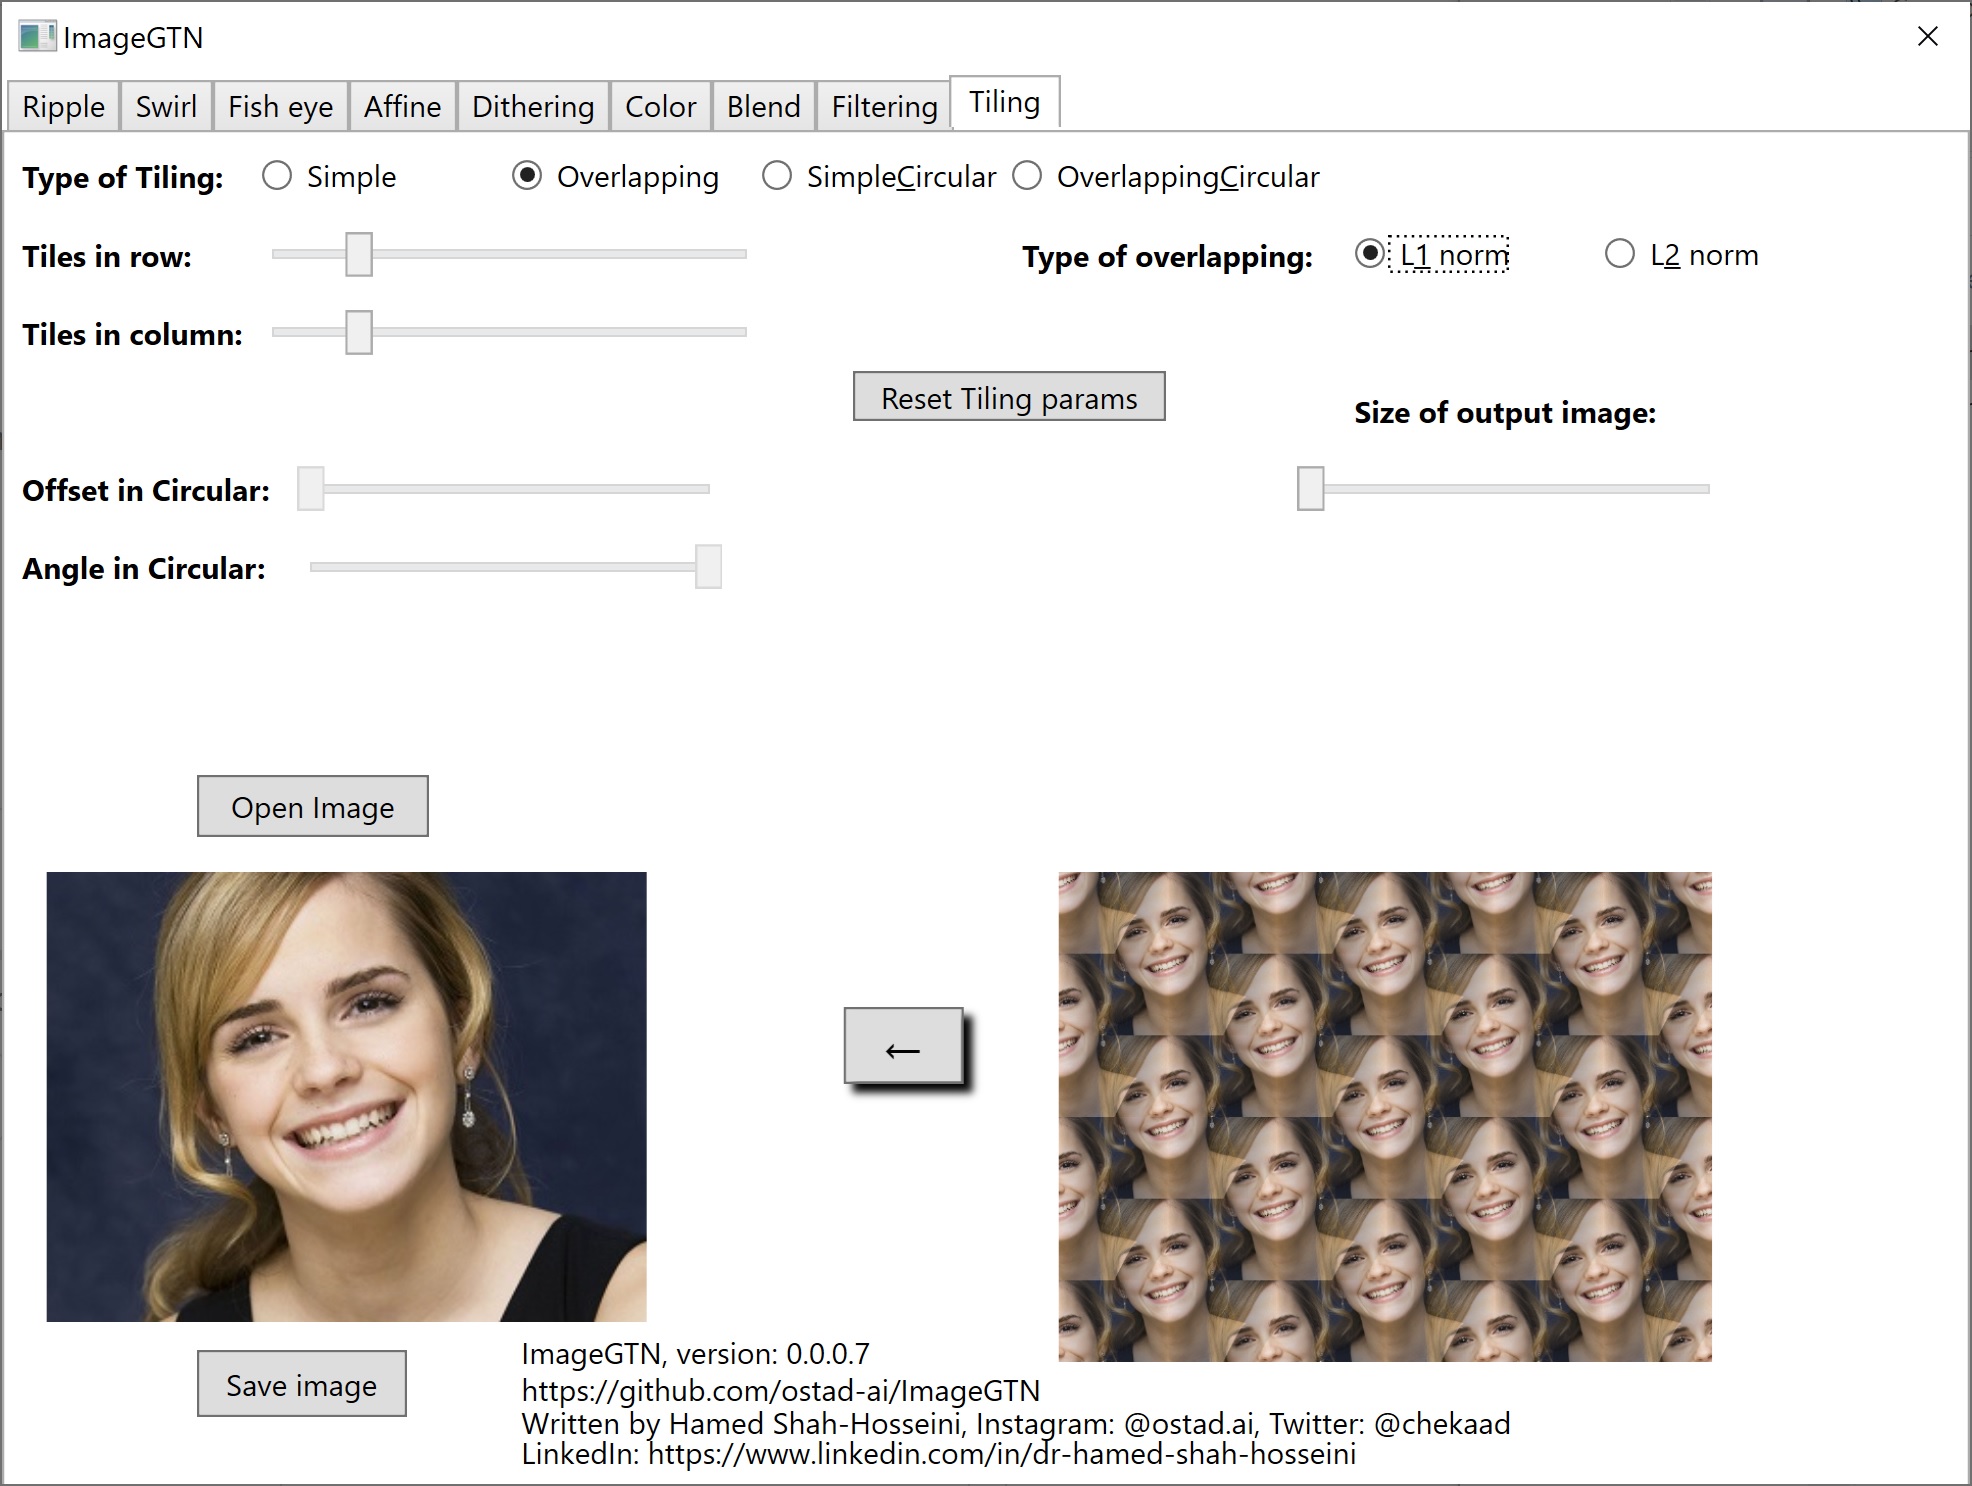The height and width of the screenshot is (1486, 1972).
Task: Close the ImageGTN window
Action: [x=1927, y=37]
